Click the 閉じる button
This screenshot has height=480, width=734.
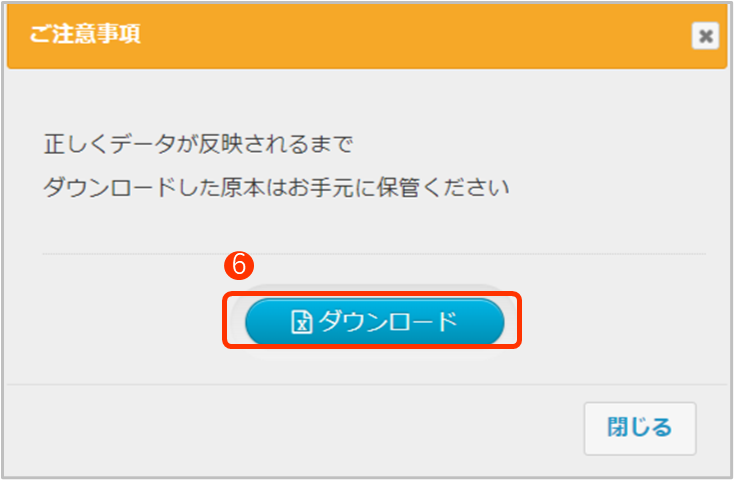tap(639, 428)
